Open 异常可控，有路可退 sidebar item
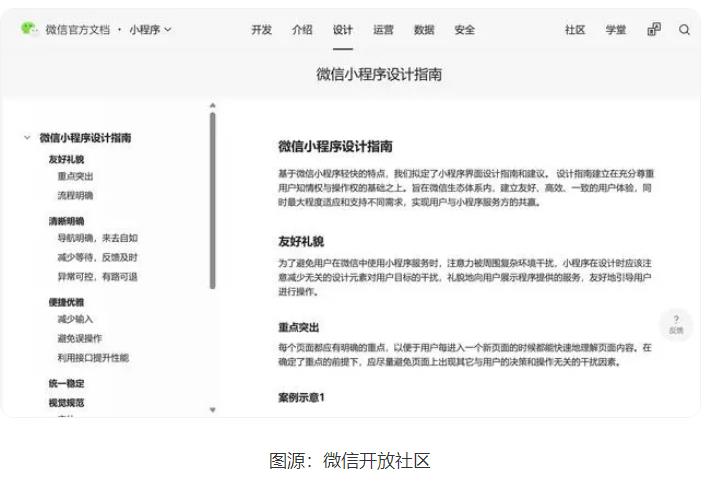704x489 pixels. pyautogui.click(x=97, y=276)
